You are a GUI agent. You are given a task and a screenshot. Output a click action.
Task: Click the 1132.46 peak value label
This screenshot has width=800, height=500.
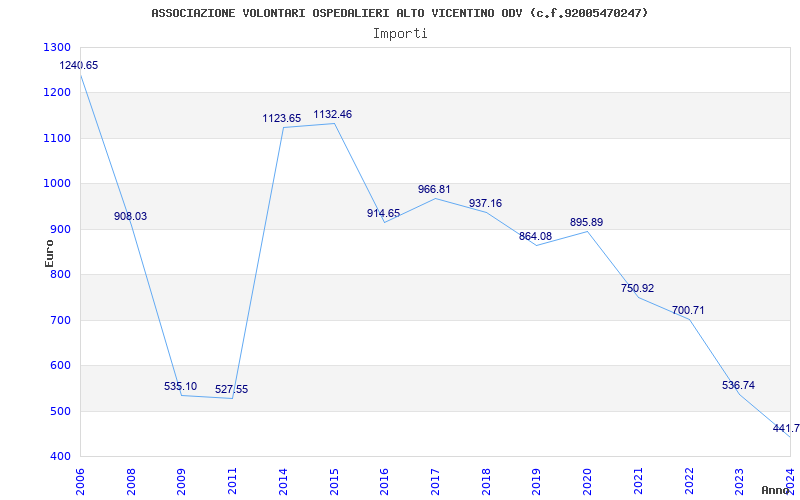[333, 114]
